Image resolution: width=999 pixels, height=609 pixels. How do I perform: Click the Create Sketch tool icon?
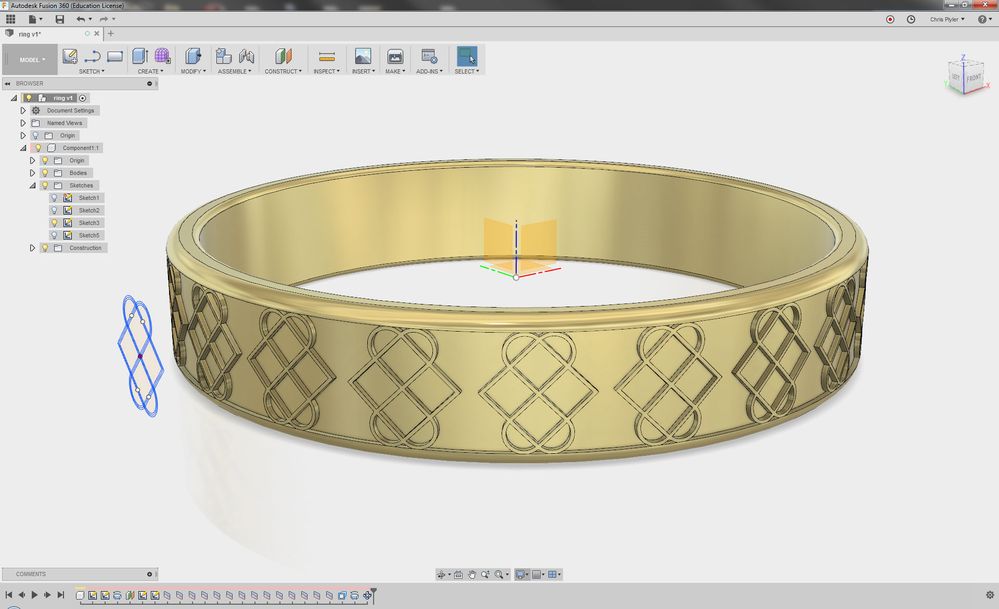click(x=70, y=57)
